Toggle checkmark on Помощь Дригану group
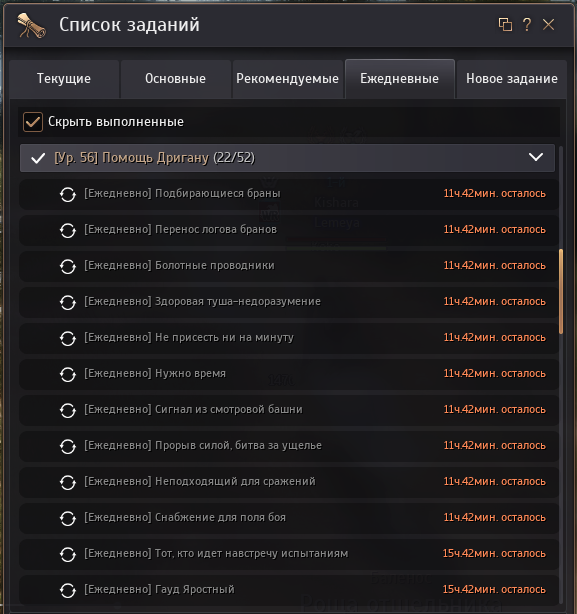This screenshot has width=577, height=614. [x=38, y=158]
